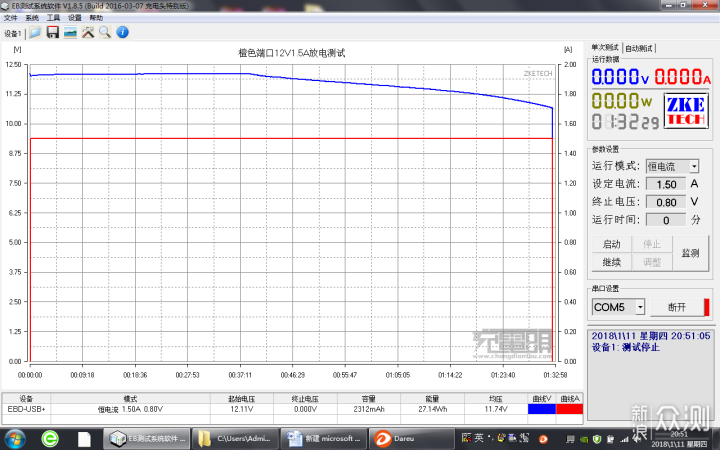Open the 工具 menu
The width and height of the screenshot is (720, 450).
coord(53,18)
